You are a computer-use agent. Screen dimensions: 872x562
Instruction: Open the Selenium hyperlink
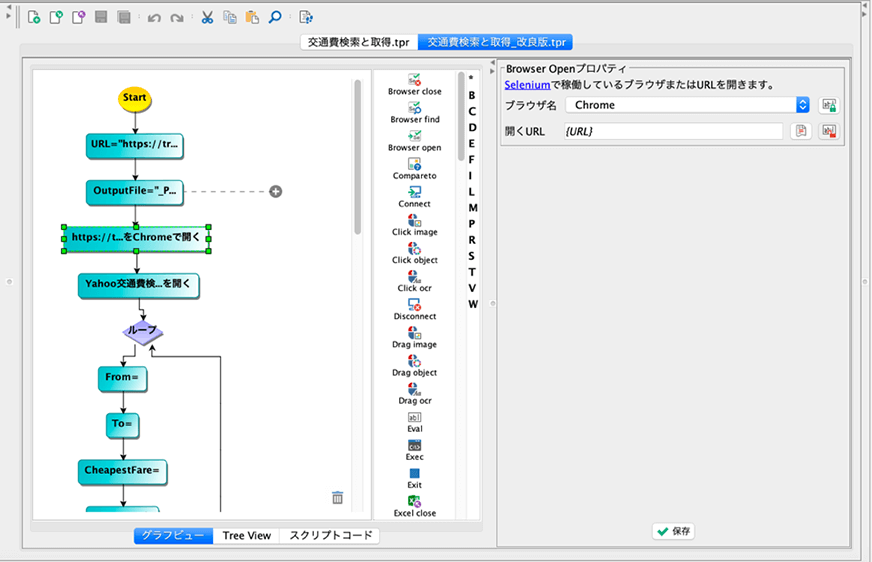(527, 85)
